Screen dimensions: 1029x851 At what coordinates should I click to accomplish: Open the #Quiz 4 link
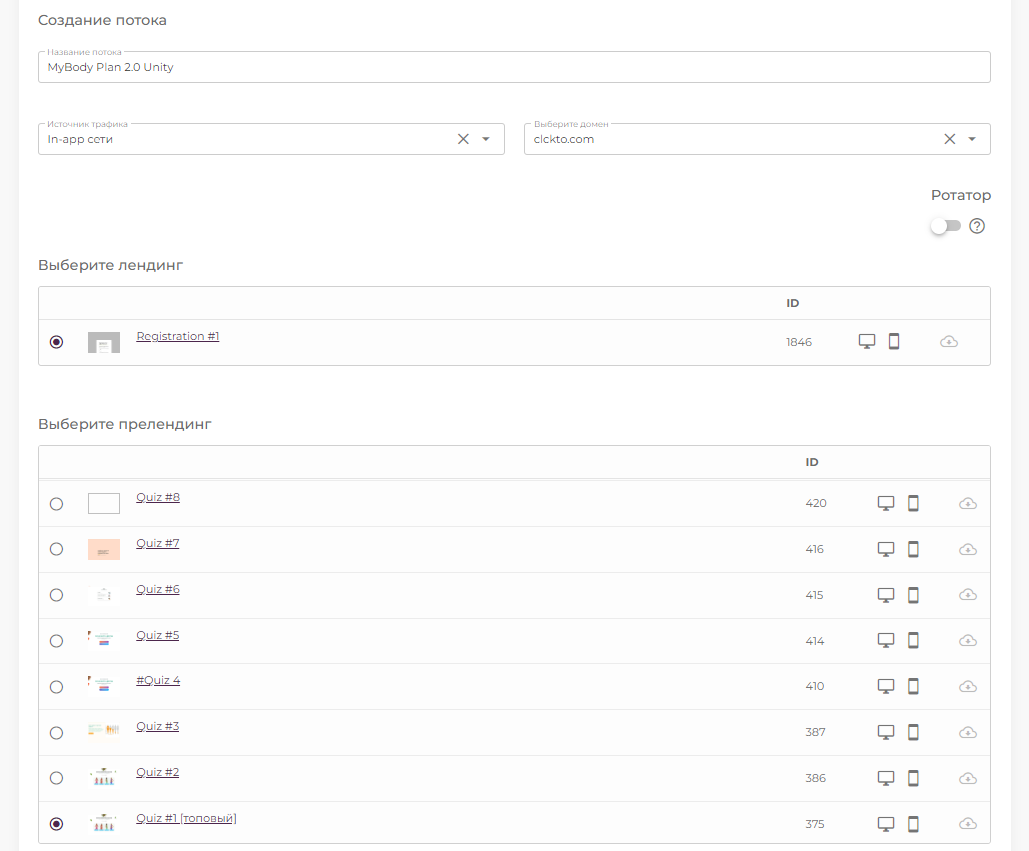tap(158, 680)
